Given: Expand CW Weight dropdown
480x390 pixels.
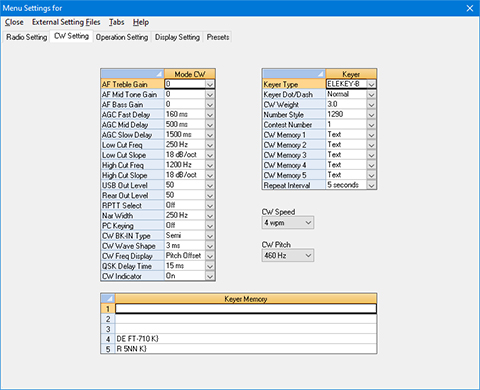Looking at the screenshot, I should [371, 105].
